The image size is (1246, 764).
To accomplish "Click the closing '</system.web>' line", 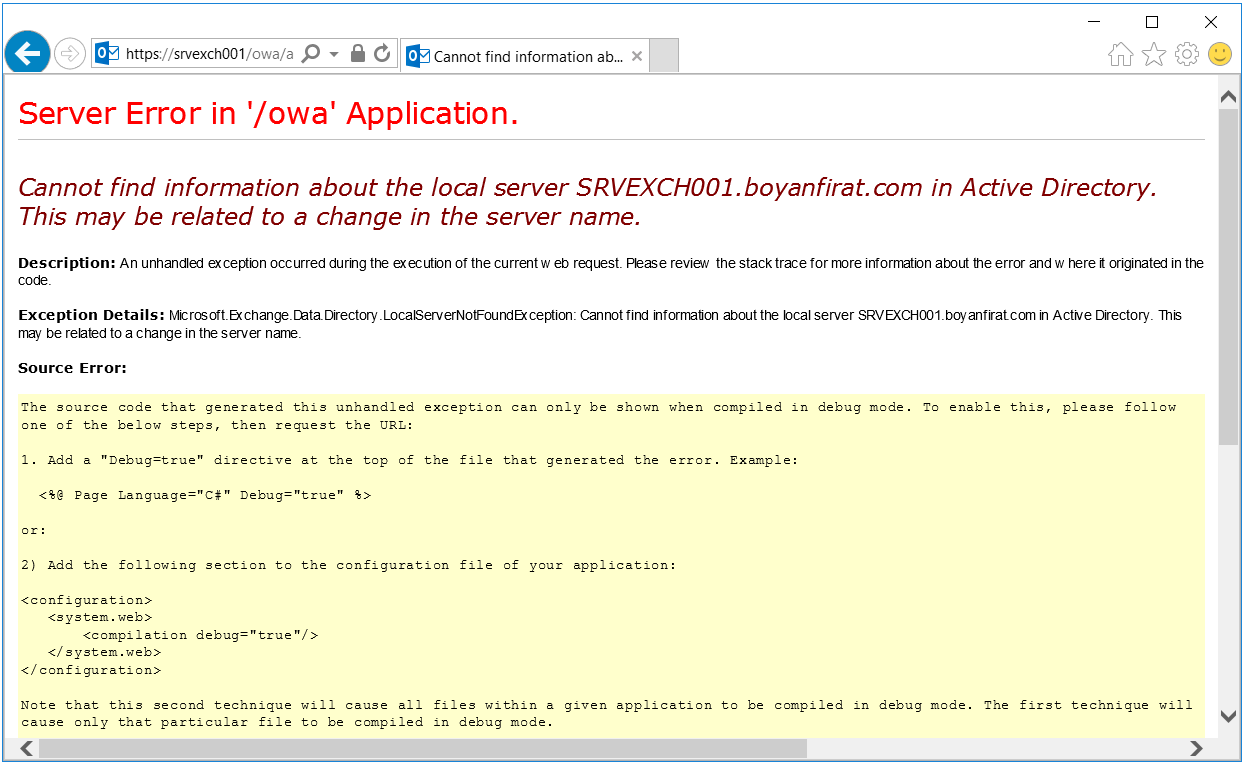I will click(x=104, y=652).
